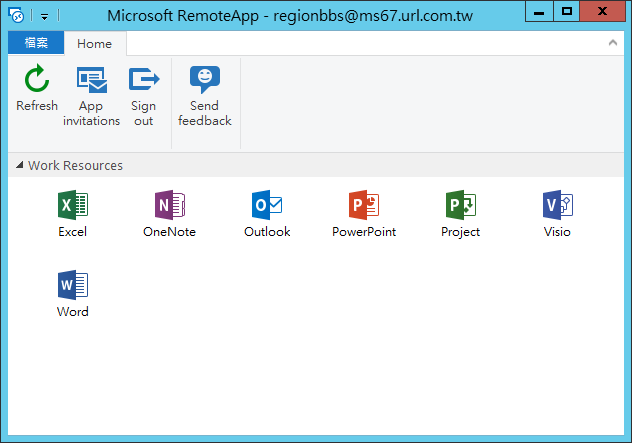Click the RemoteApp title bar icon
Viewport: 632px width, 443px height.
click(x=16, y=15)
